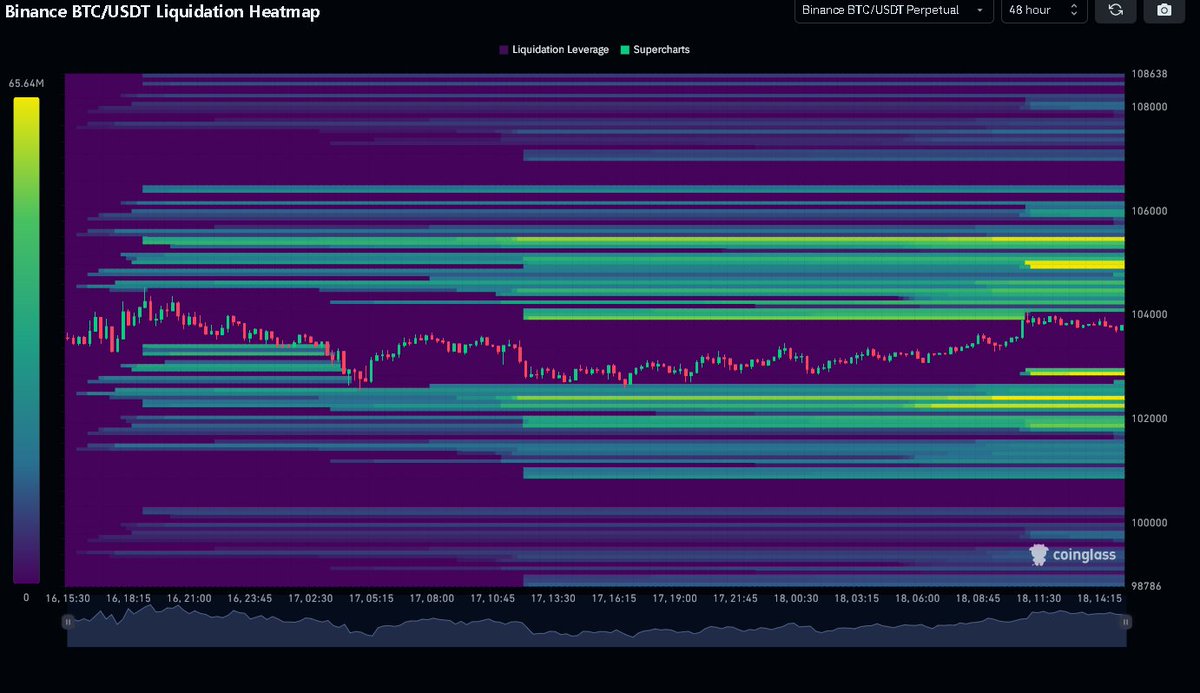Click the purple Liquidation Leverage legend swatch

coord(503,49)
